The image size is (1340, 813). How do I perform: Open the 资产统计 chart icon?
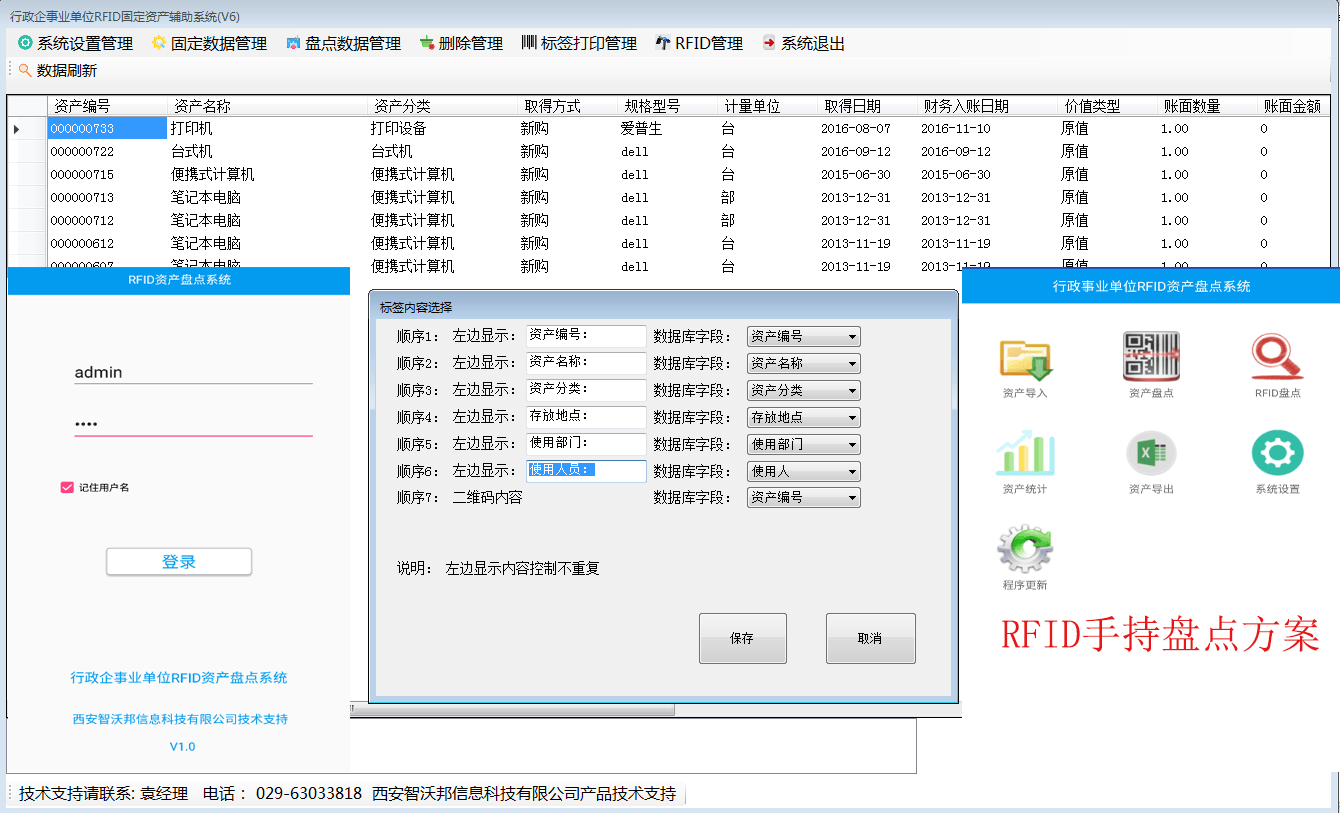coord(1025,454)
